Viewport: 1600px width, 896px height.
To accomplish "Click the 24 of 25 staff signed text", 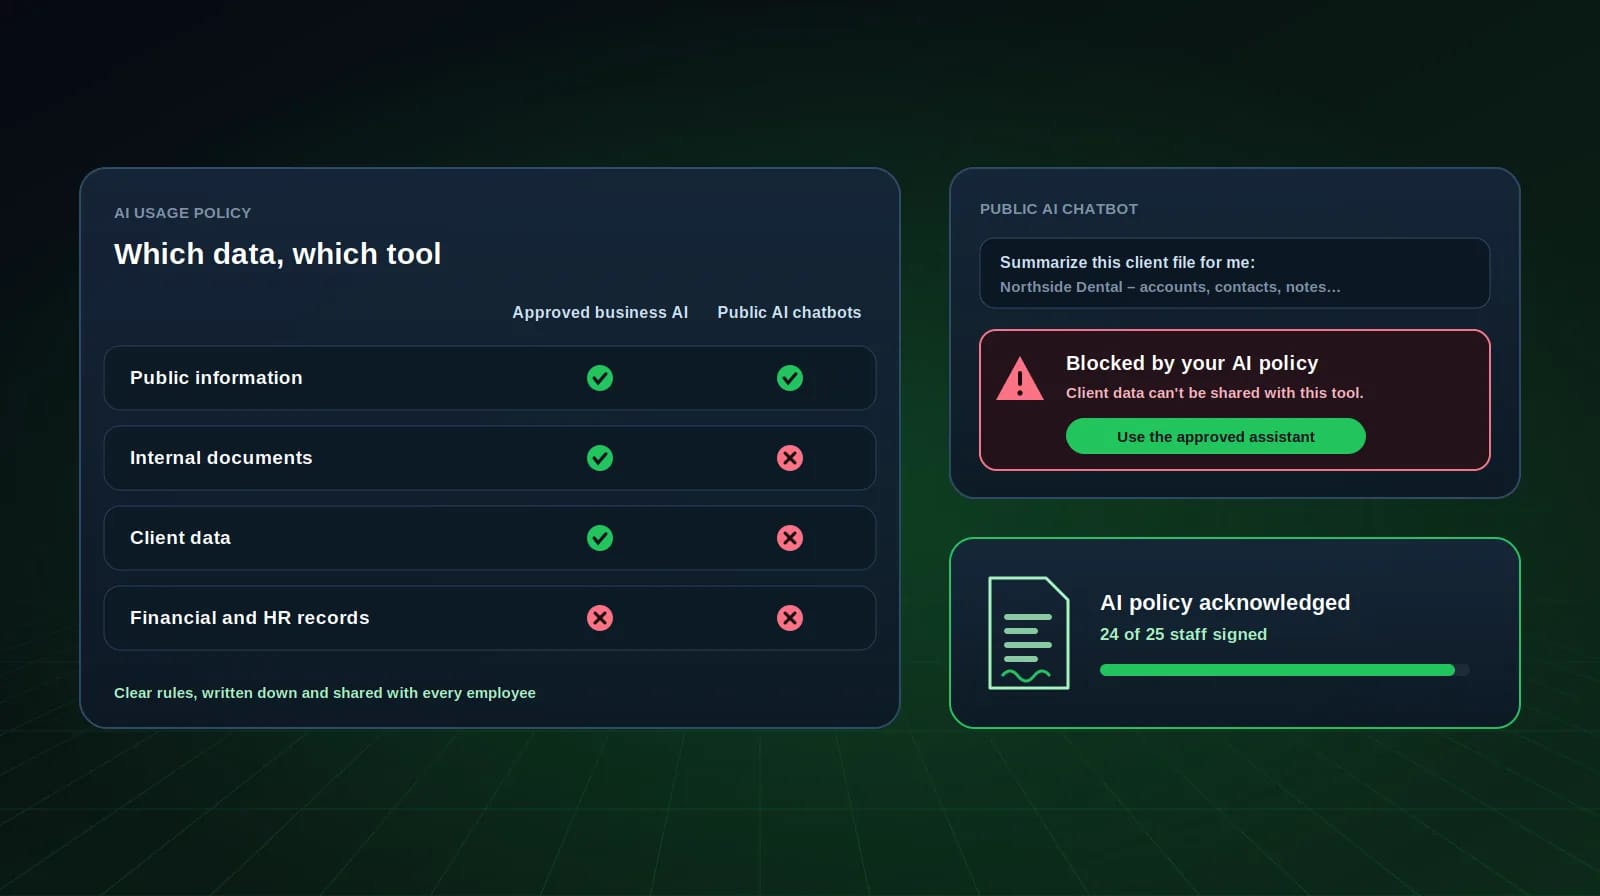I will pyautogui.click(x=1184, y=634).
